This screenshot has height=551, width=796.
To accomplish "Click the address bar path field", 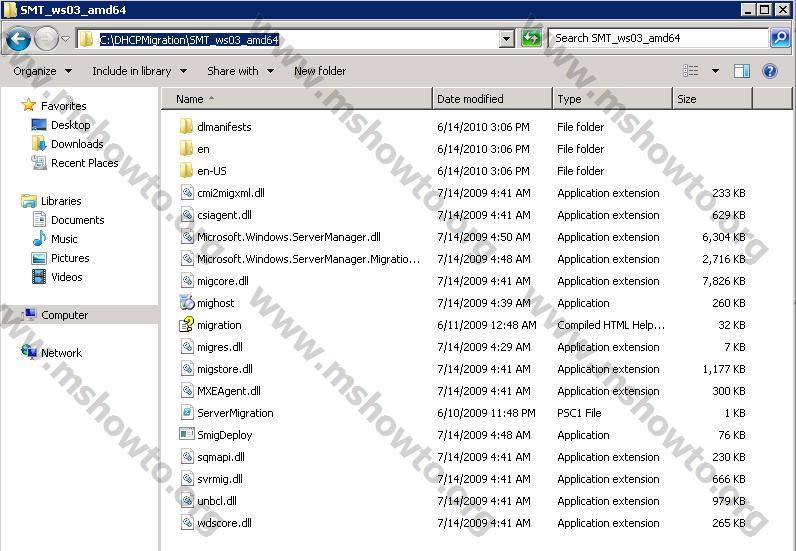I will (287, 39).
